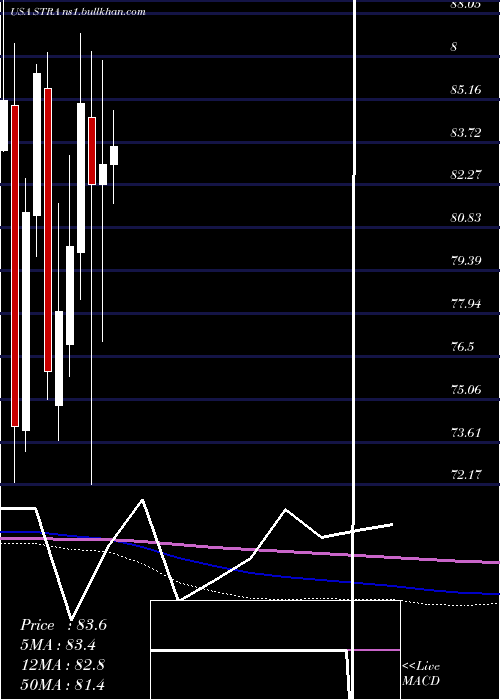This screenshot has height=700, width=500.
Task: Click the 73.61 price axis label
Action: click(x=466, y=433)
